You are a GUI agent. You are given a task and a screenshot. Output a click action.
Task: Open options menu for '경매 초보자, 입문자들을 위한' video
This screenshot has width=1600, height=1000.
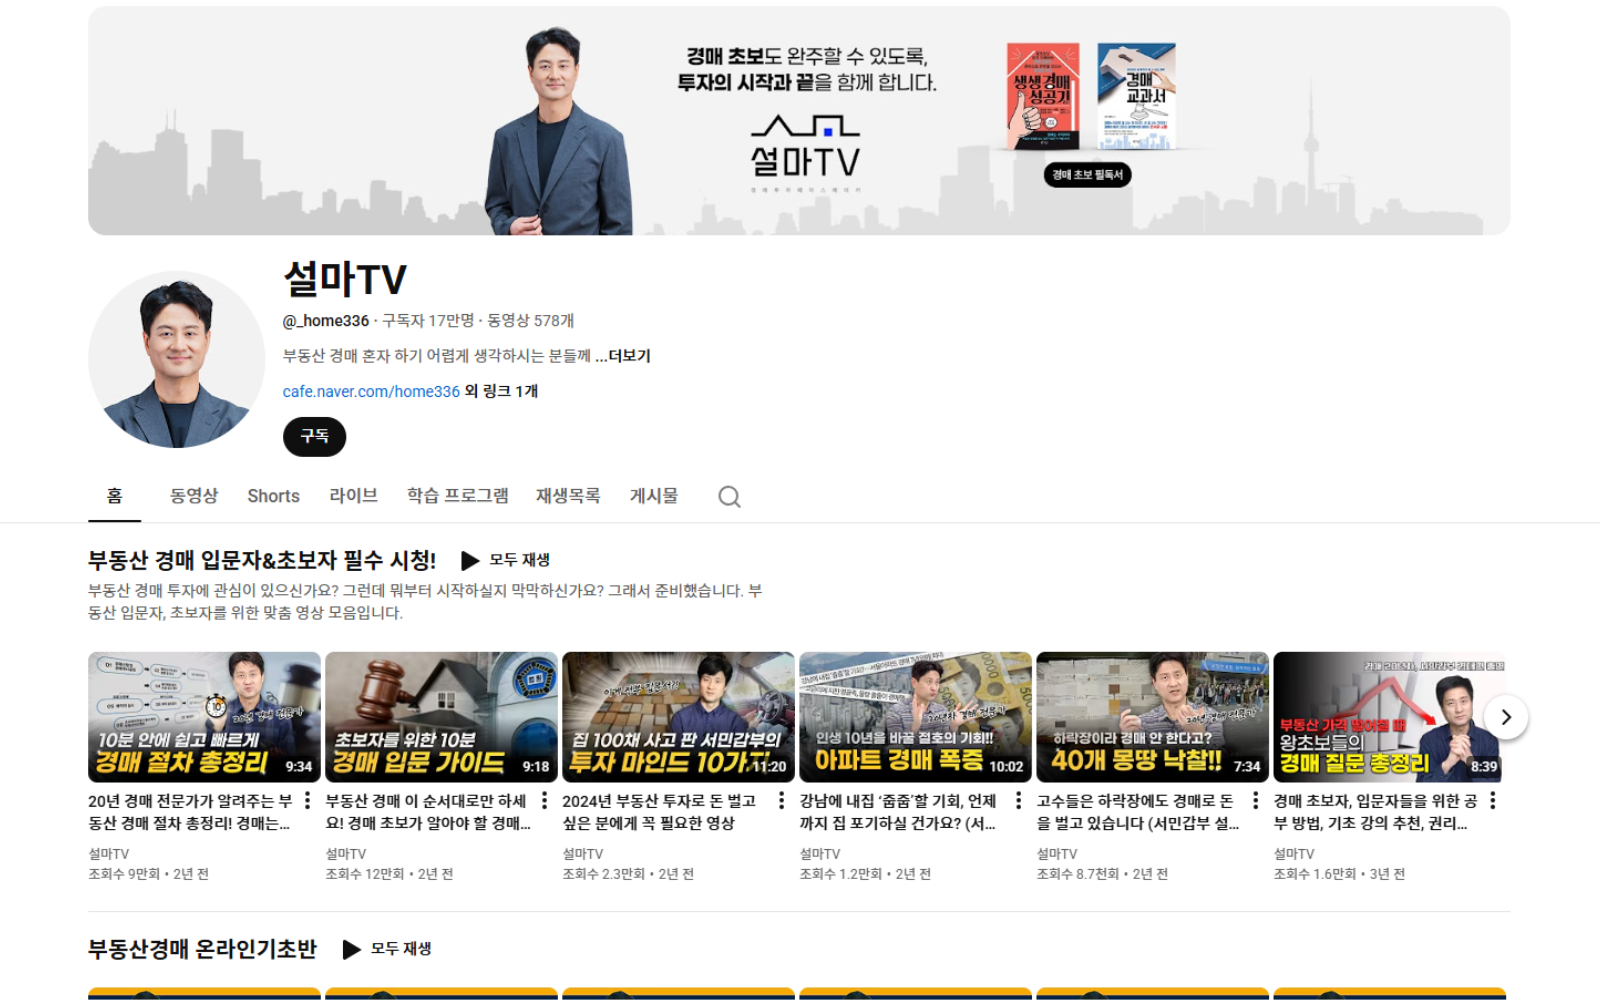(x=1492, y=801)
